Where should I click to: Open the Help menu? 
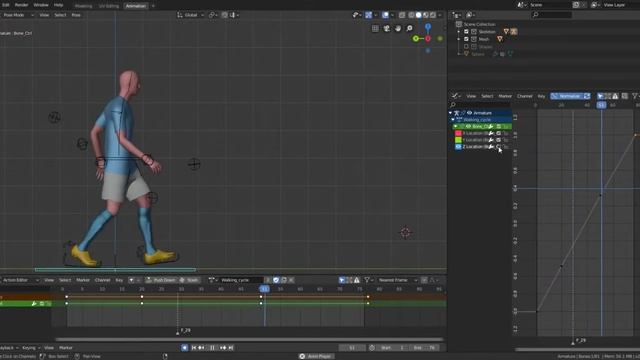tap(58, 5)
